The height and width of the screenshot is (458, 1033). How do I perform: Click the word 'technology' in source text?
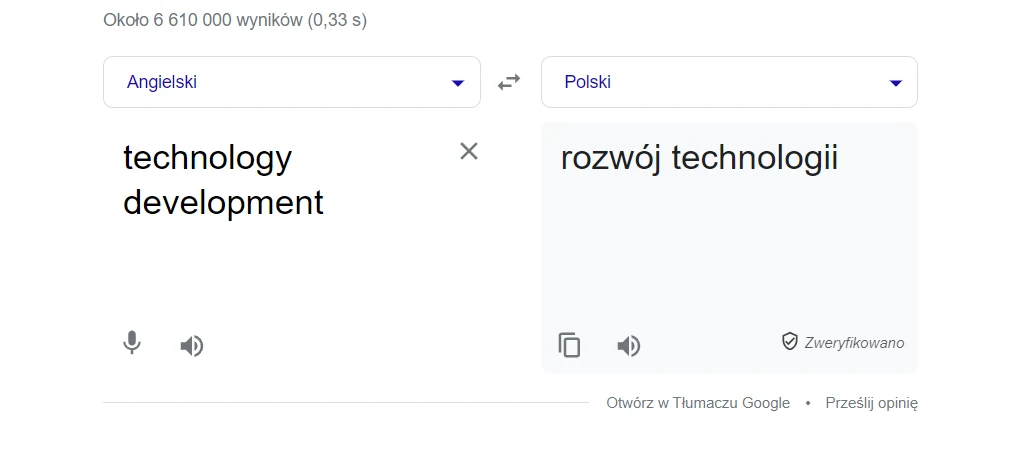click(207, 158)
